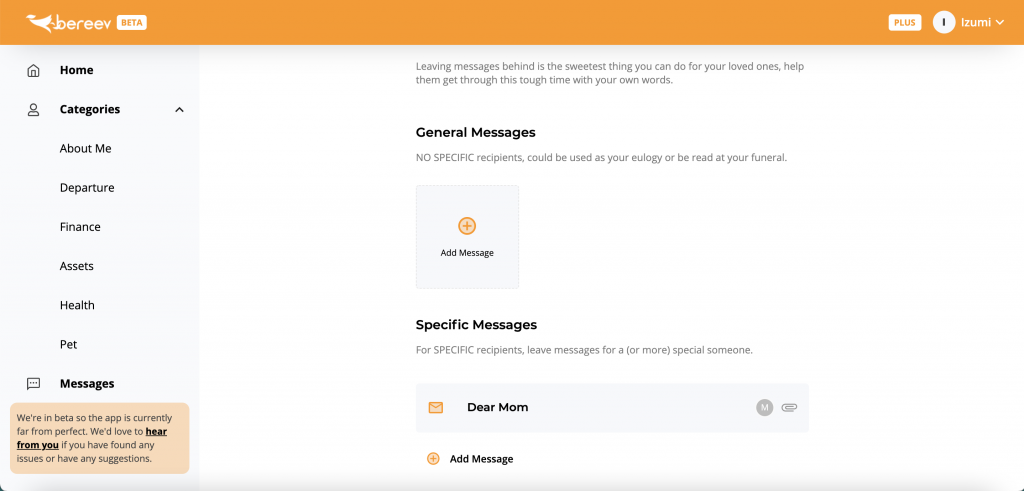Click the PLUS plan badge
1024x491 pixels.
(x=904, y=22)
